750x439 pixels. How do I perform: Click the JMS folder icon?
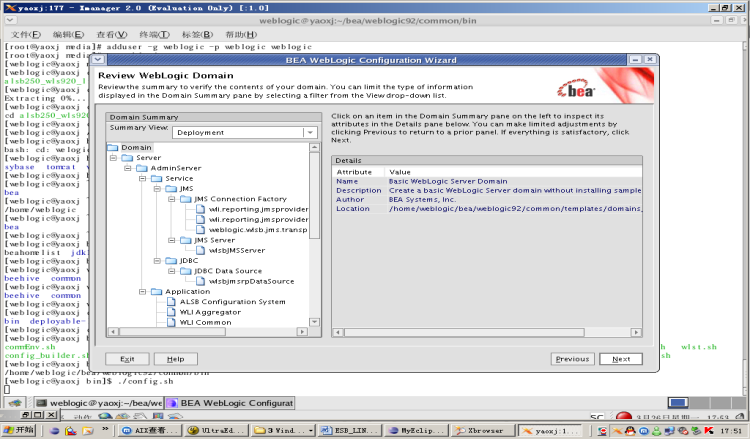coord(171,188)
